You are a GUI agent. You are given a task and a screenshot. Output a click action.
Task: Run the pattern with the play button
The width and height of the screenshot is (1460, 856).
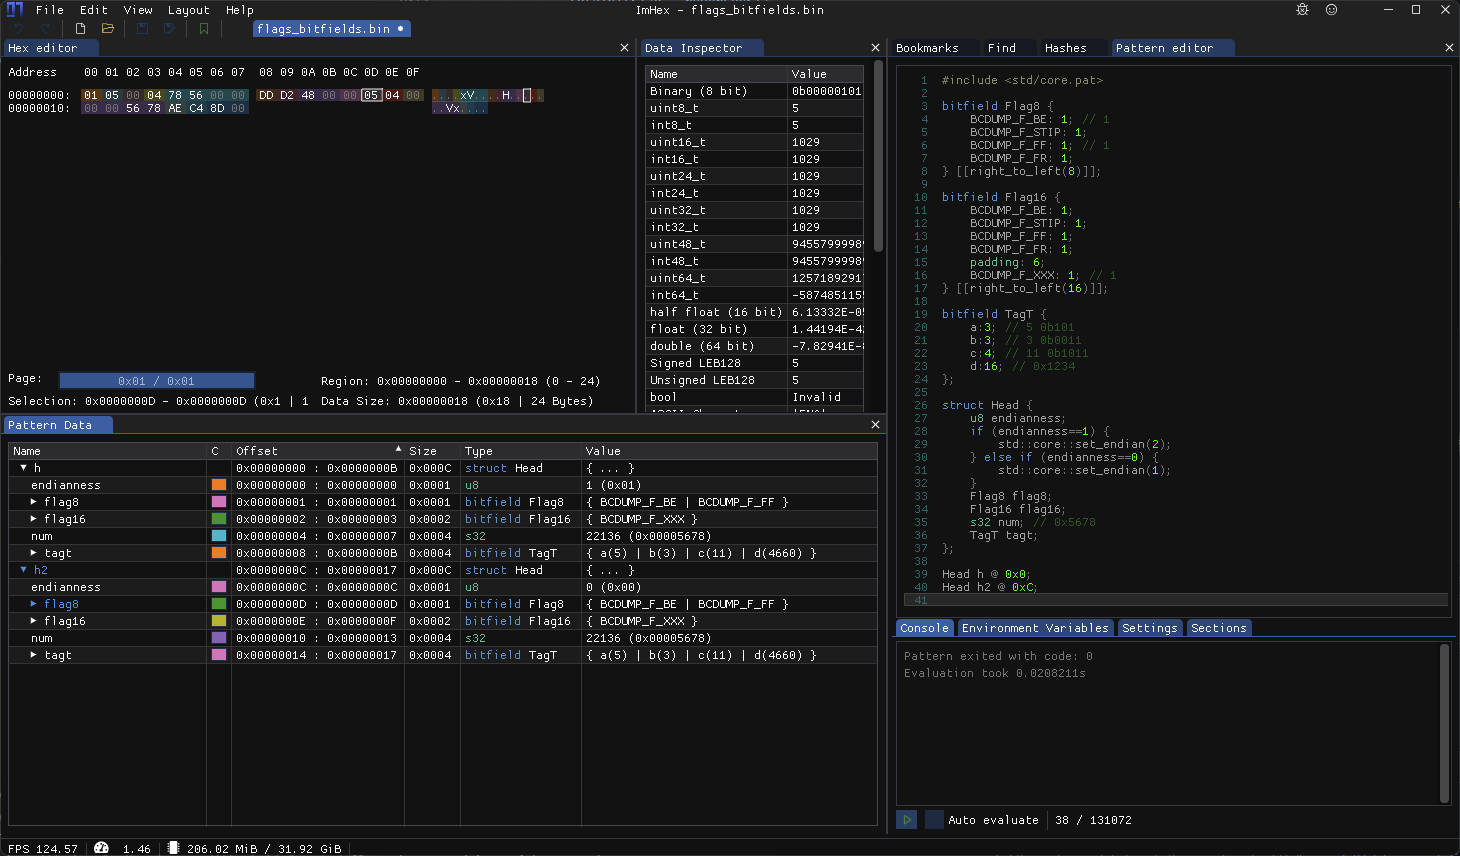pos(906,819)
